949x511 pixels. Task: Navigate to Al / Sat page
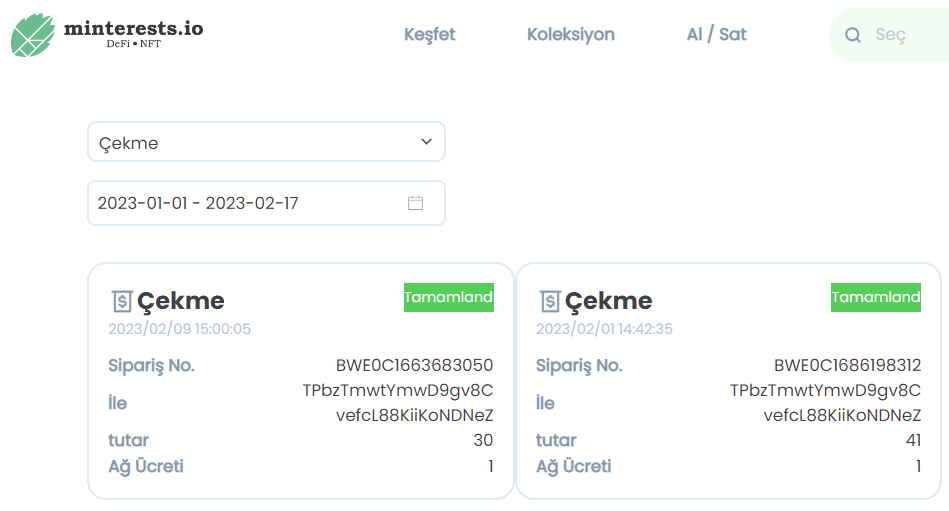[717, 35]
